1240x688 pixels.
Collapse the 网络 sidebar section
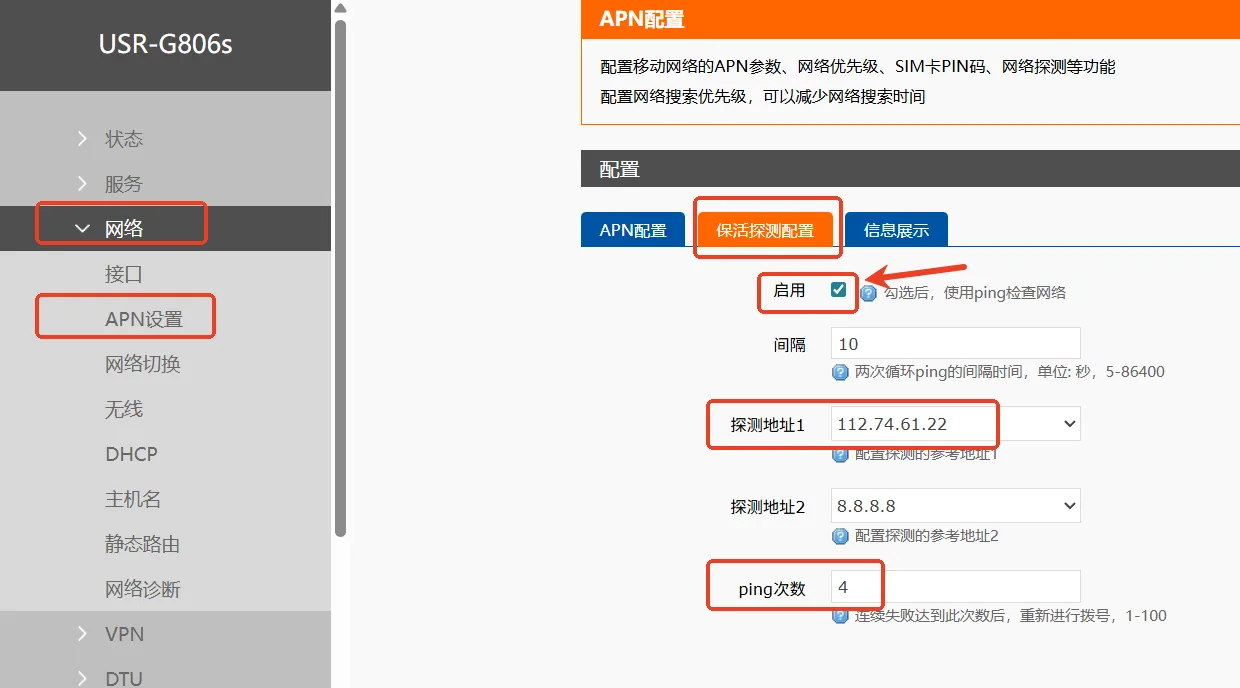pyautogui.click(x=165, y=228)
